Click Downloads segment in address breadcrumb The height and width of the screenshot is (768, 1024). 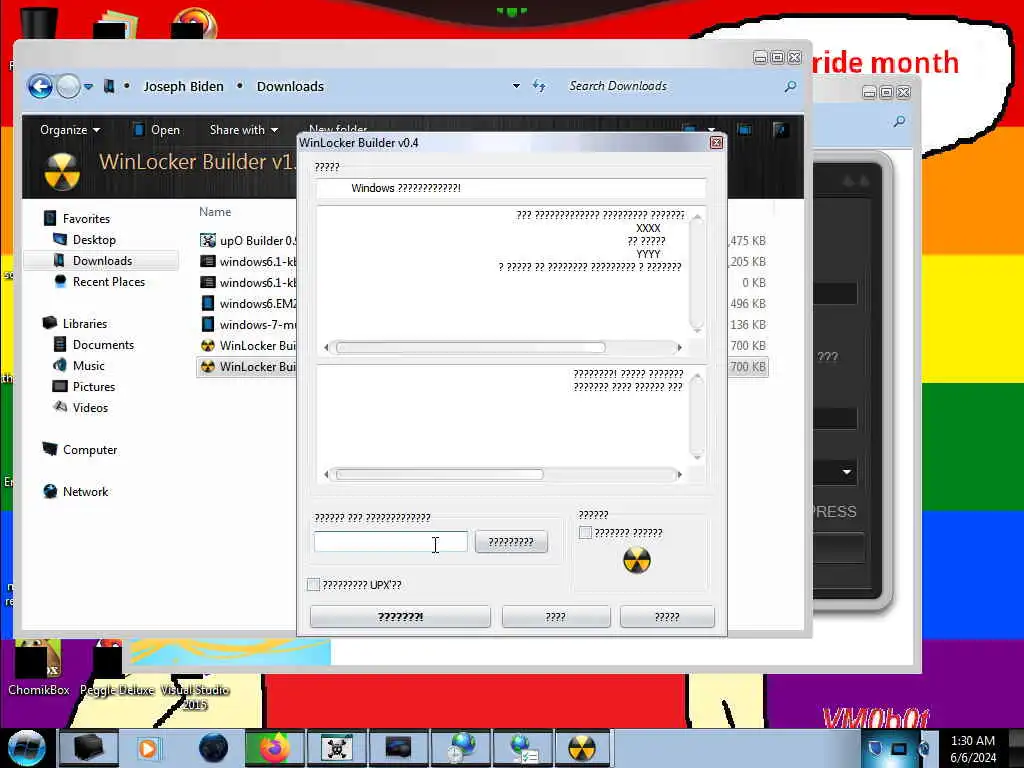(290, 86)
